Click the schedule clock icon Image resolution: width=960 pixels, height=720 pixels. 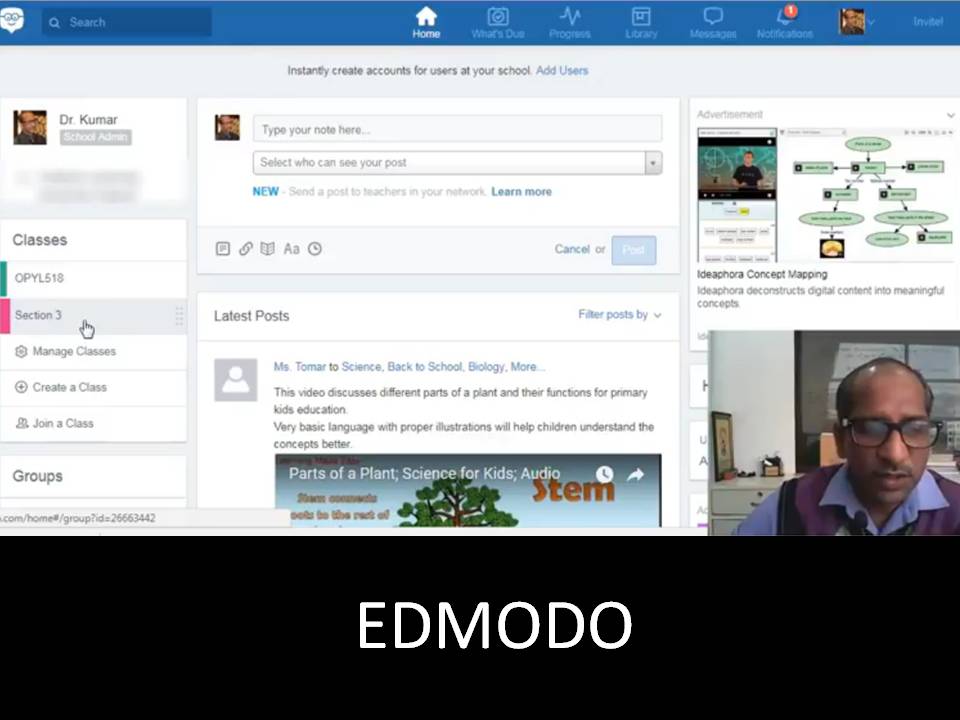click(x=315, y=249)
